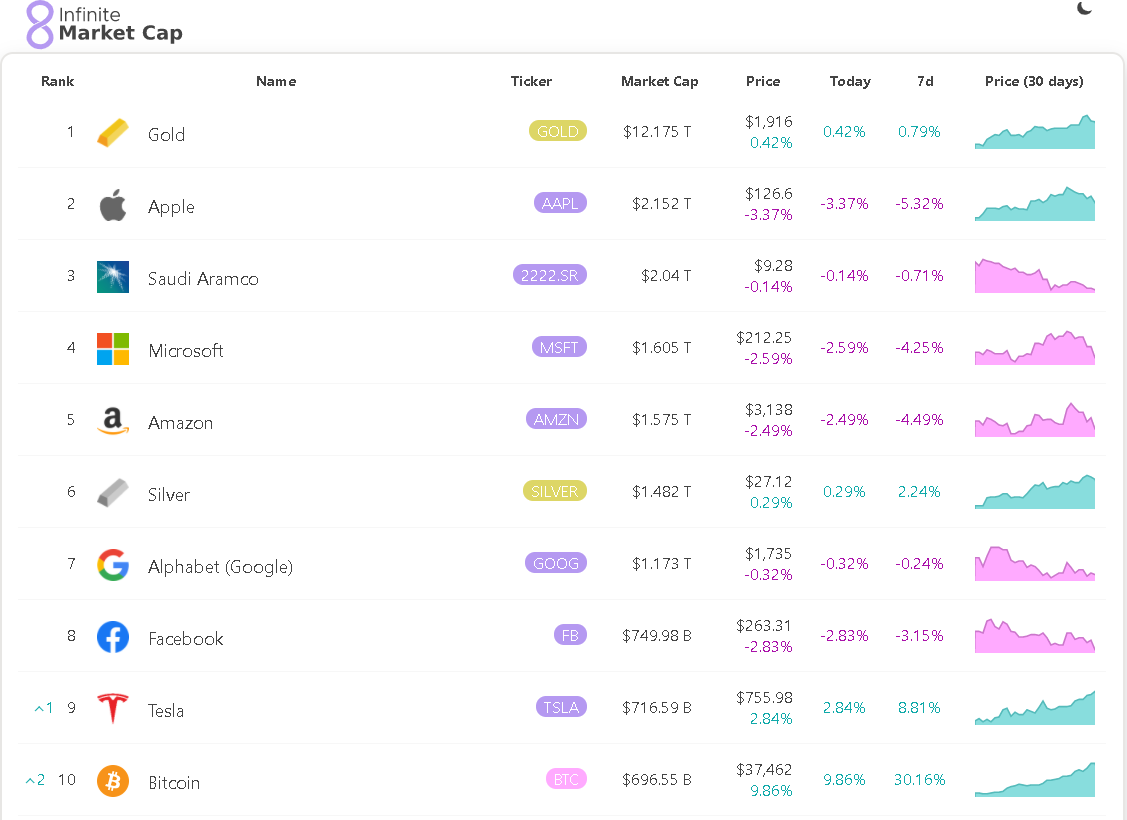Image resolution: width=1127 pixels, height=820 pixels.
Task: Open the BTC ticker badge
Action: (566, 779)
